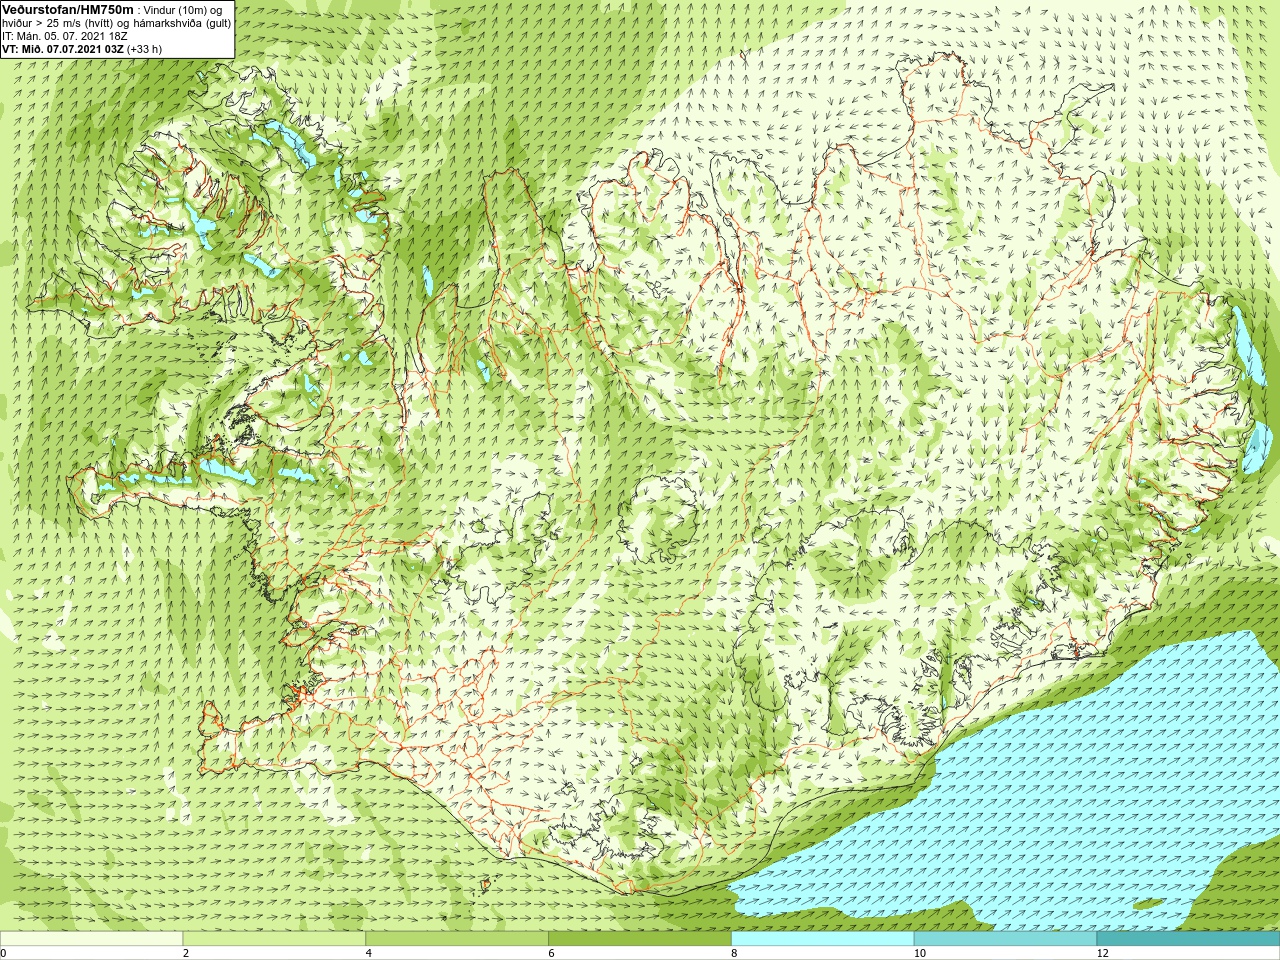Select the 4–6 medium green legend segment
This screenshot has width=1280, height=960.
(x=457, y=939)
